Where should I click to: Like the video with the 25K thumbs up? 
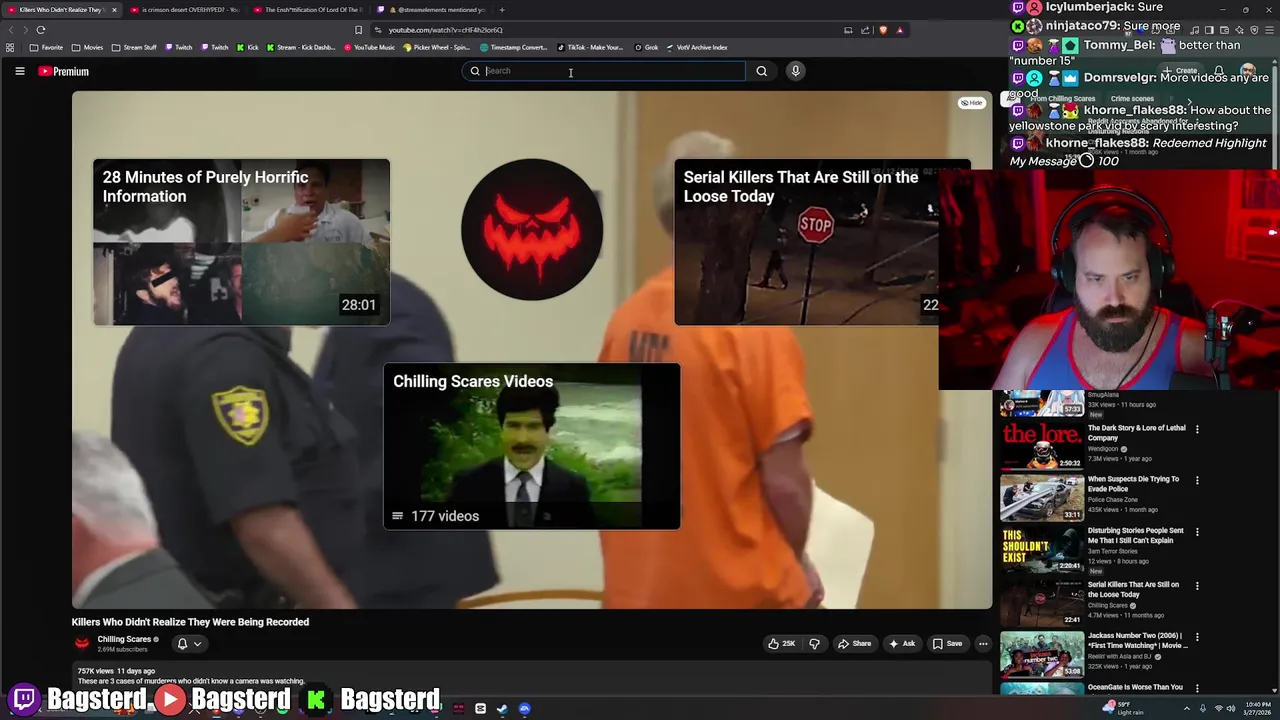click(782, 644)
